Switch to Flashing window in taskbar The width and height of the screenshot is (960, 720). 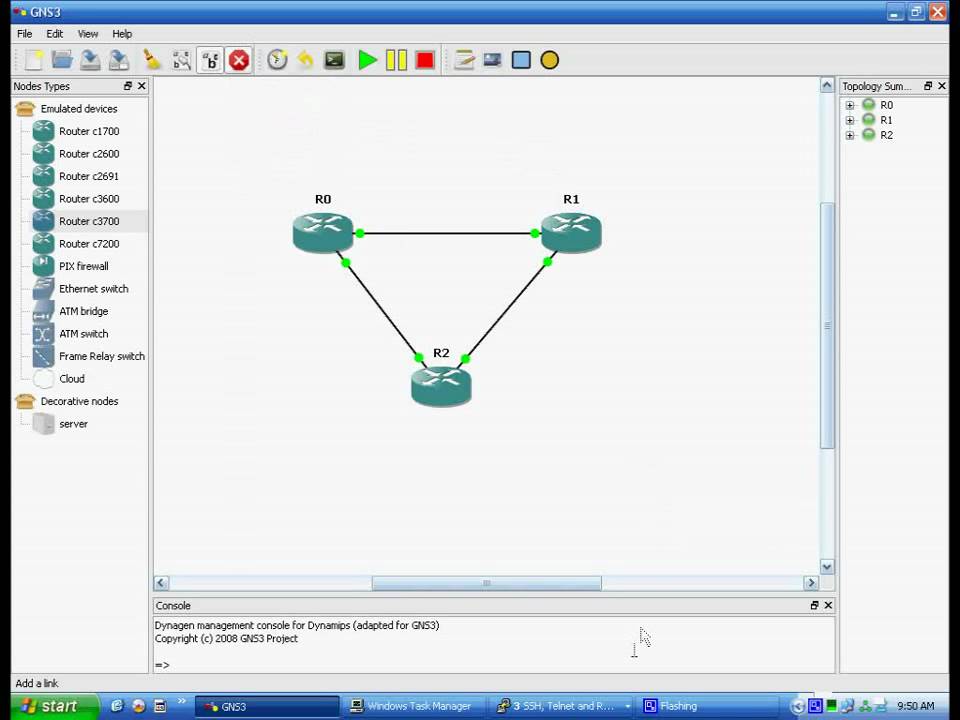click(x=706, y=707)
